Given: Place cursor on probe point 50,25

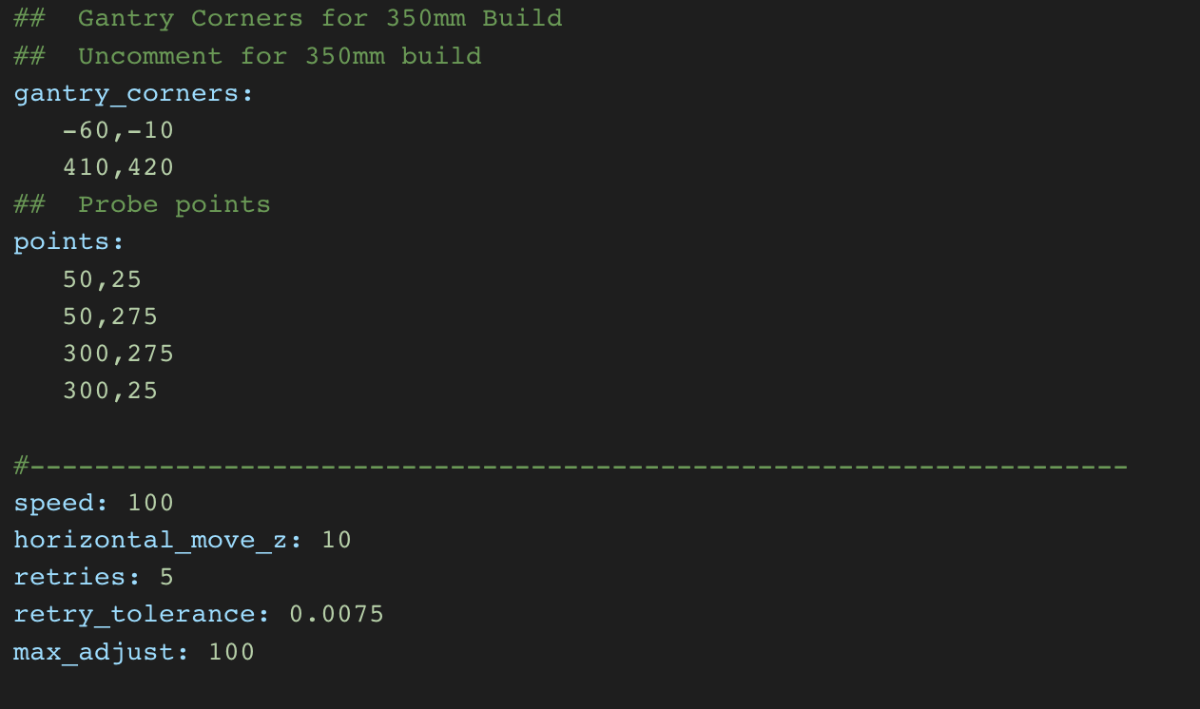Looking at the screenshot, I should [x=103, y=279].
